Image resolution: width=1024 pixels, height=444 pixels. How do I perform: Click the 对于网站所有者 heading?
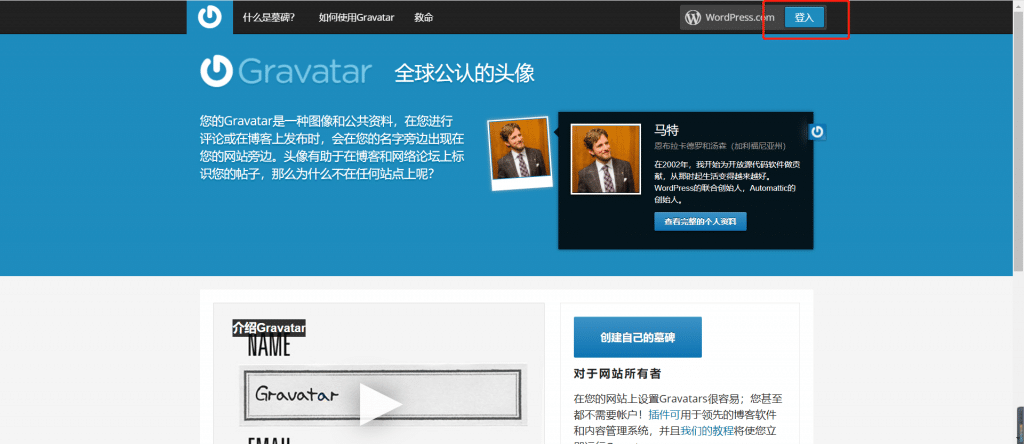tap(617, 374)
